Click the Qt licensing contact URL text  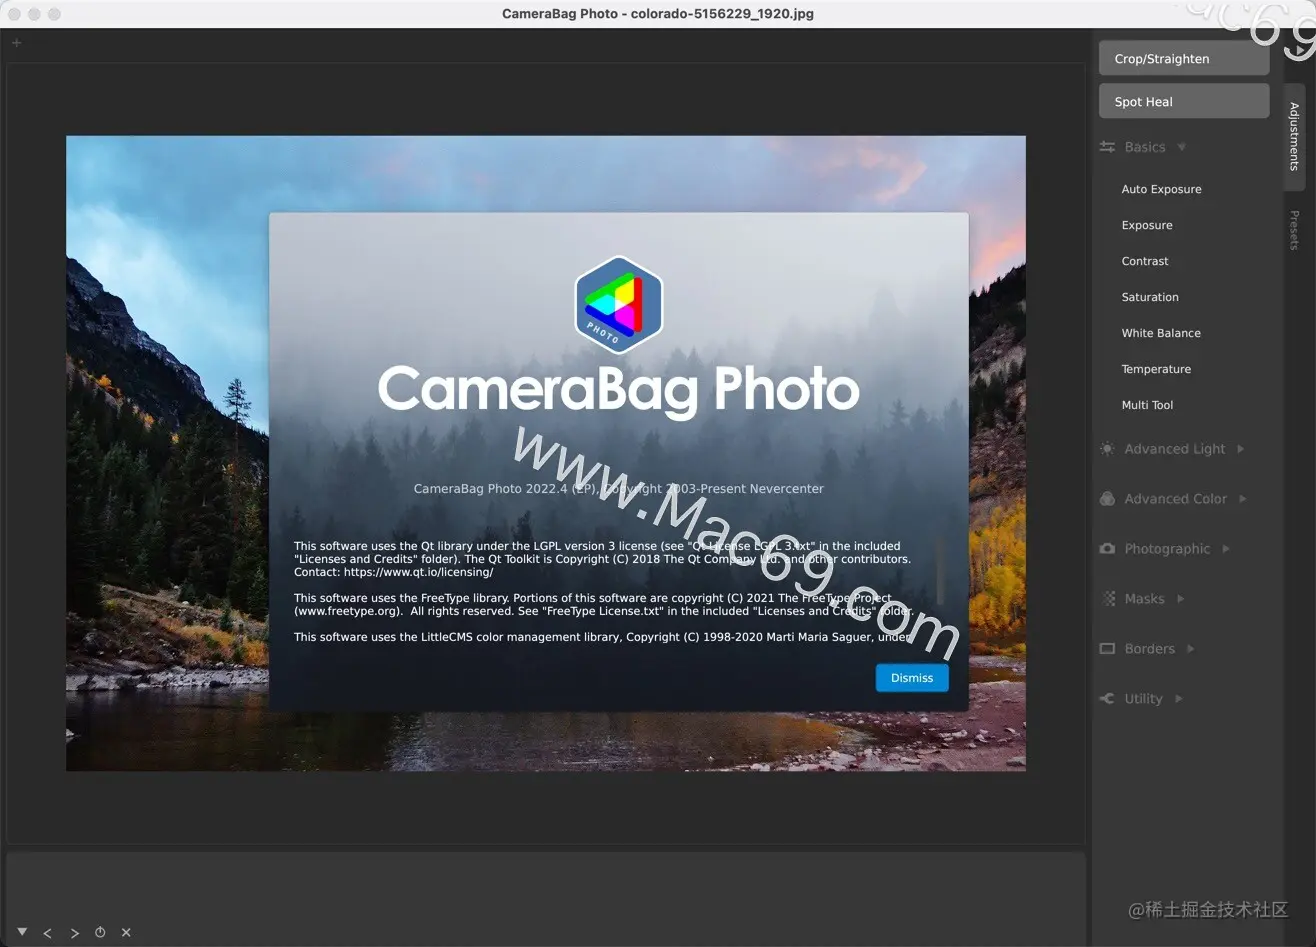tap(418, 572)
